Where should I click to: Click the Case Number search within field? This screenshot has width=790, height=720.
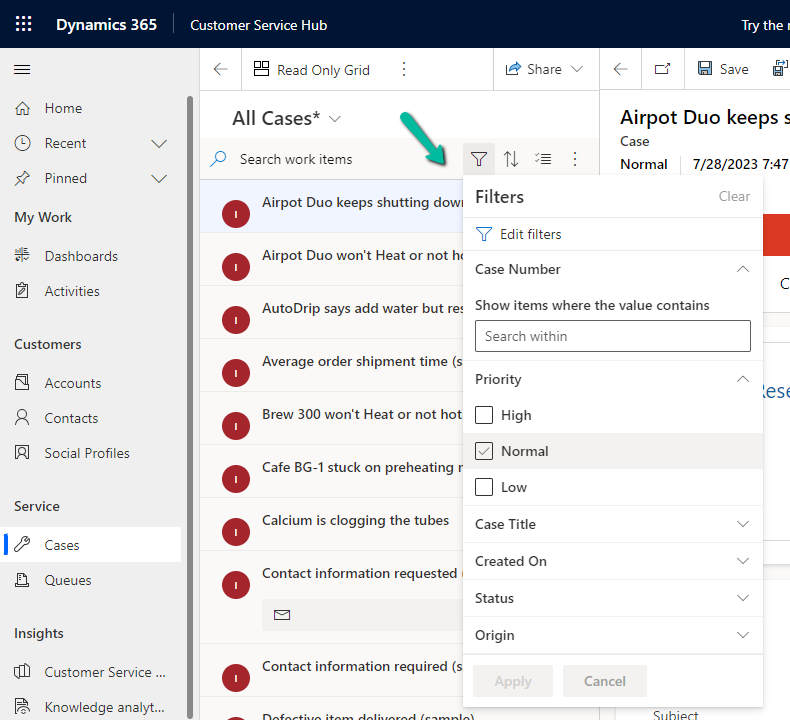612,336
